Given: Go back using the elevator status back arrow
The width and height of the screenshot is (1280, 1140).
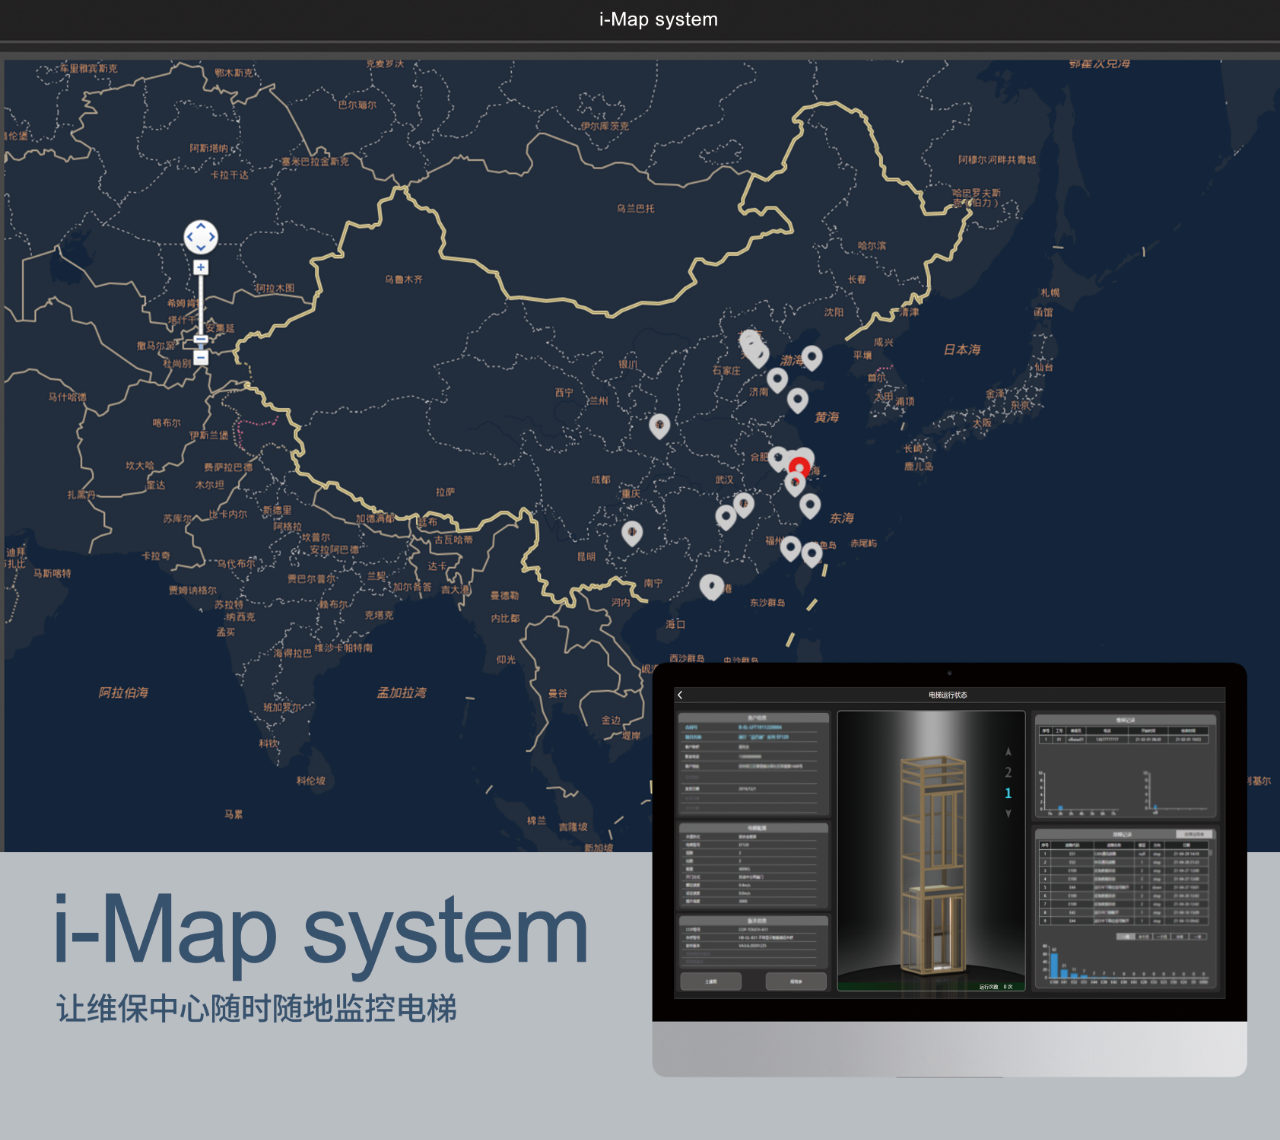Looking at the screenshot, I should tap(680, 695).
